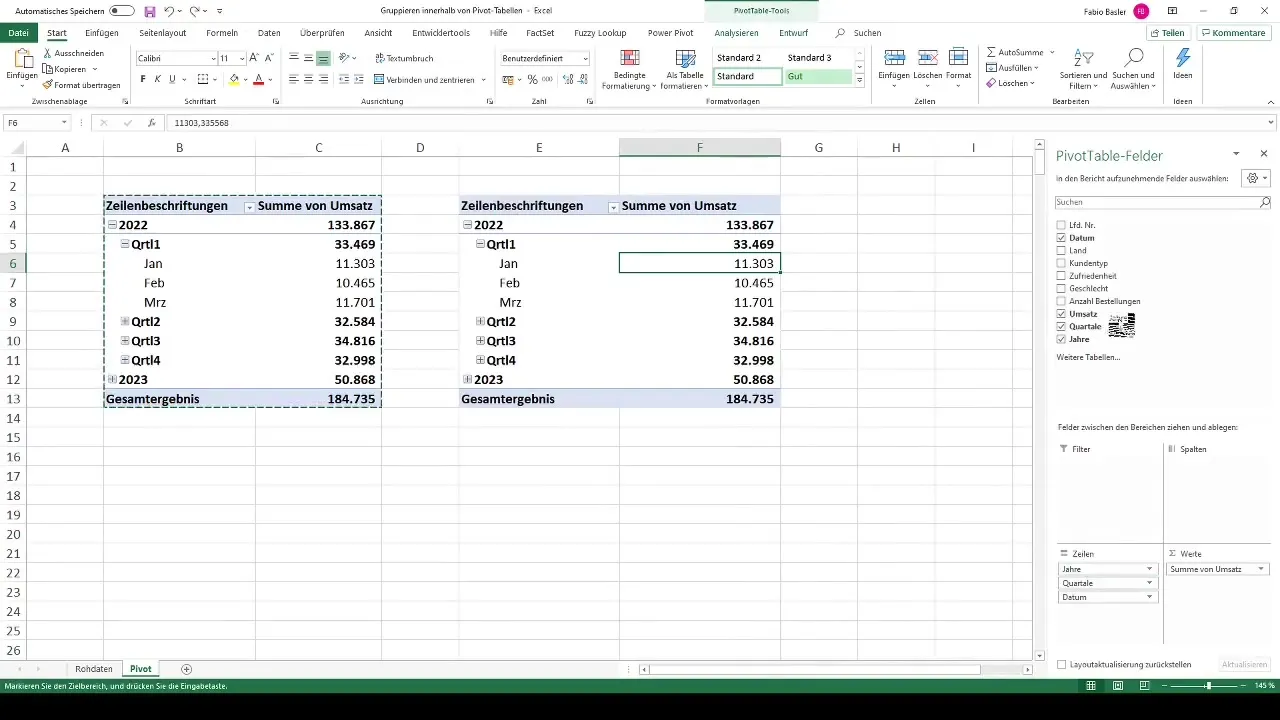The width and height of the screenshot is (1280, 720).
Task: Click Format übertragen paintbrush
Action: 48,85
